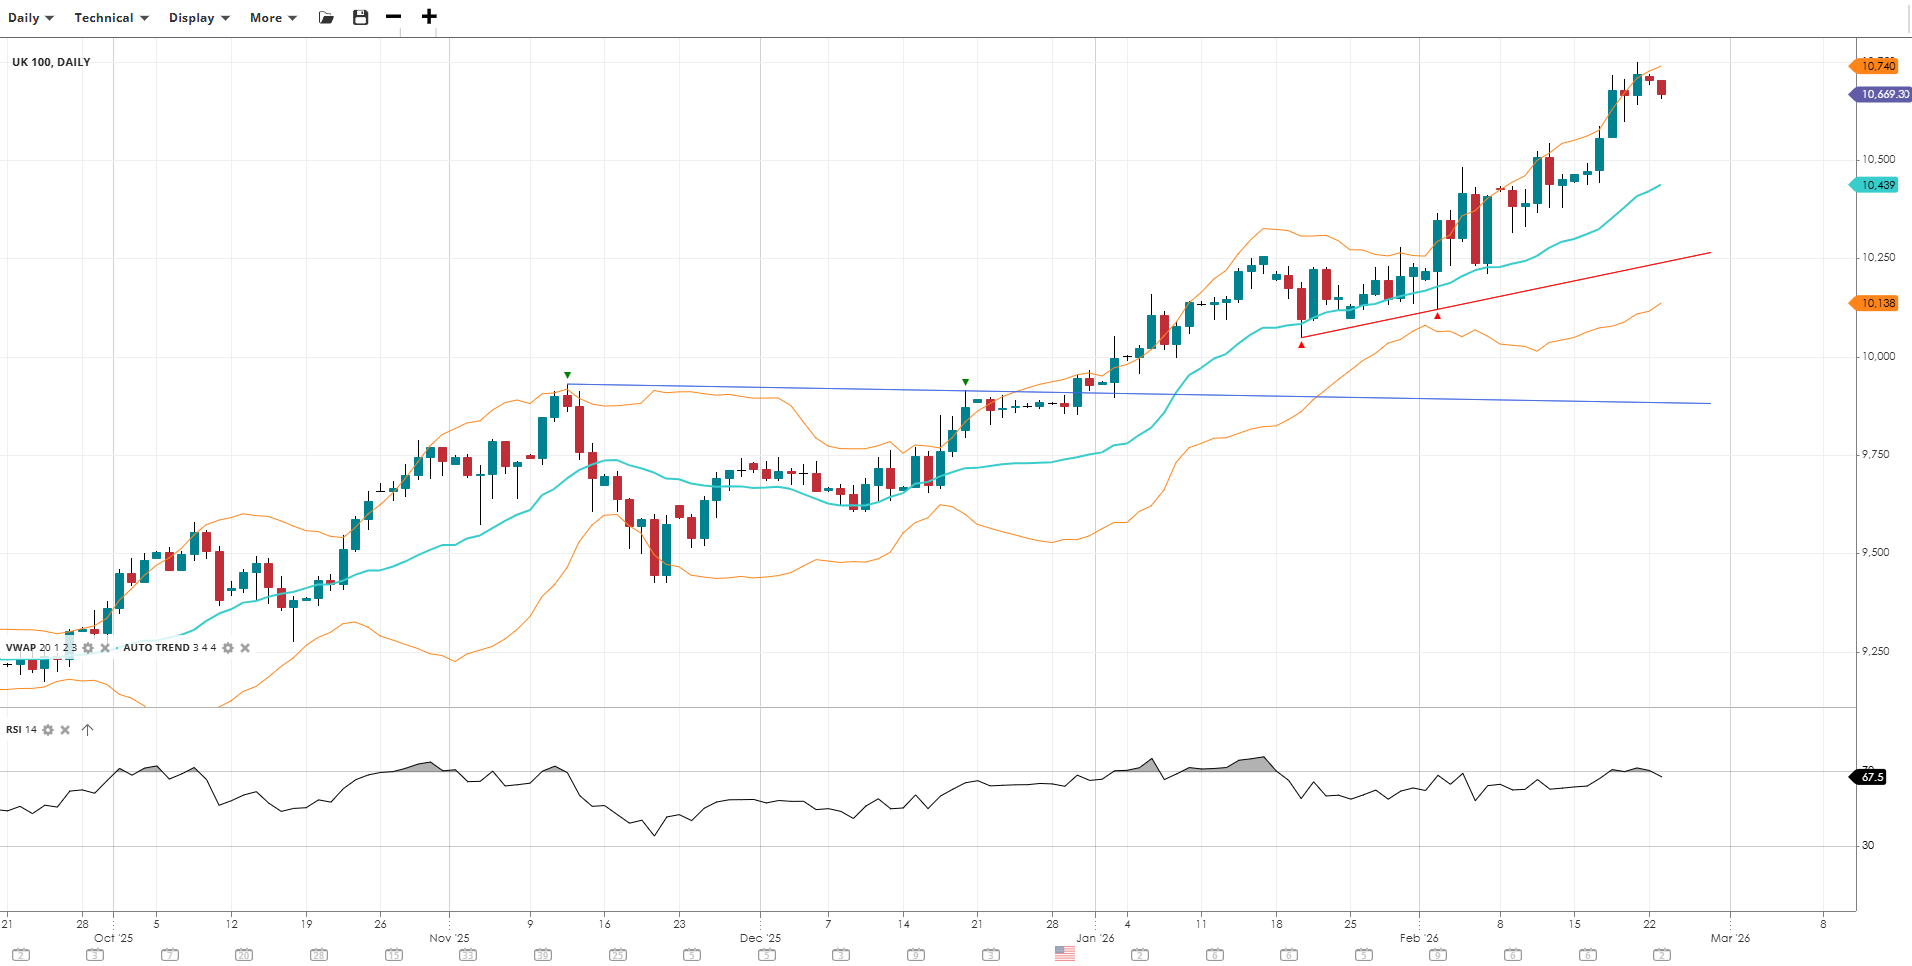Open the Display options dropdown

[198, 18]
